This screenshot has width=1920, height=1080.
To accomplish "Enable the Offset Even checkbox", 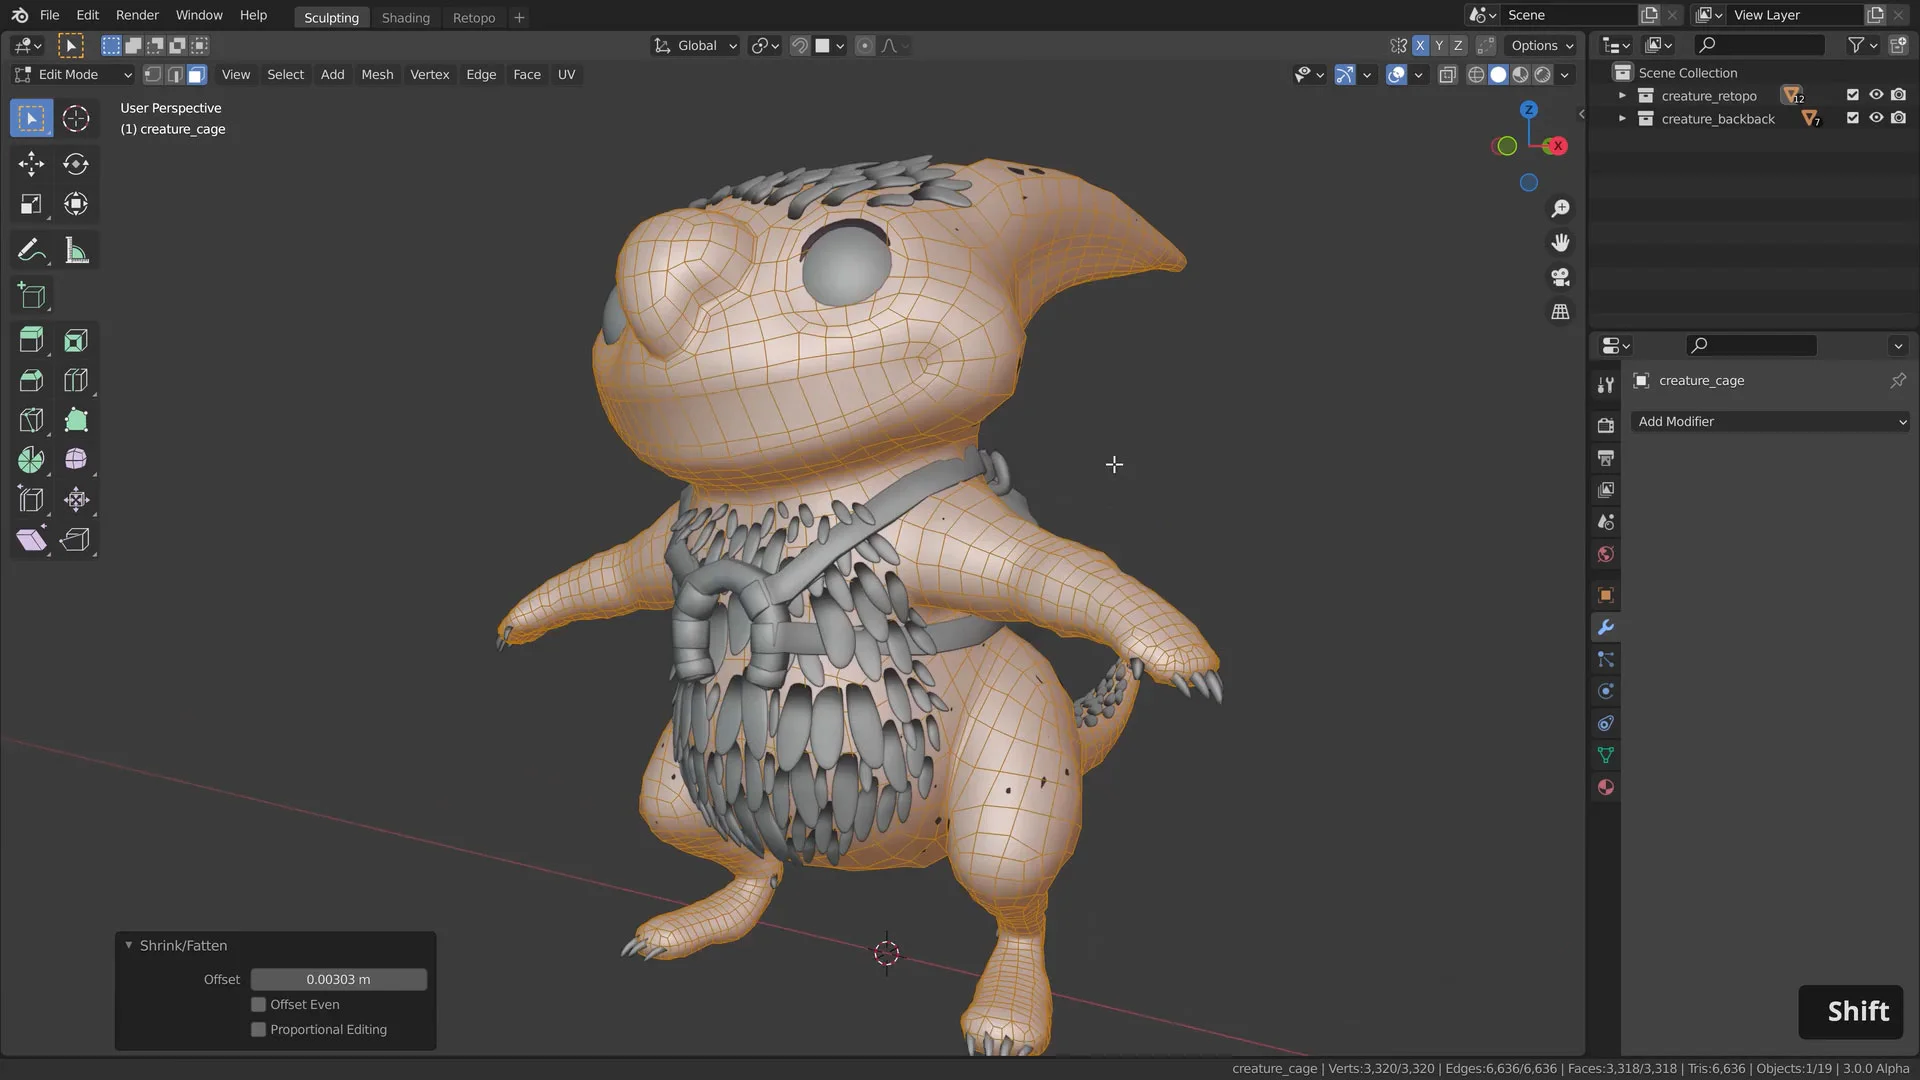I will (x=258, y=1005).
